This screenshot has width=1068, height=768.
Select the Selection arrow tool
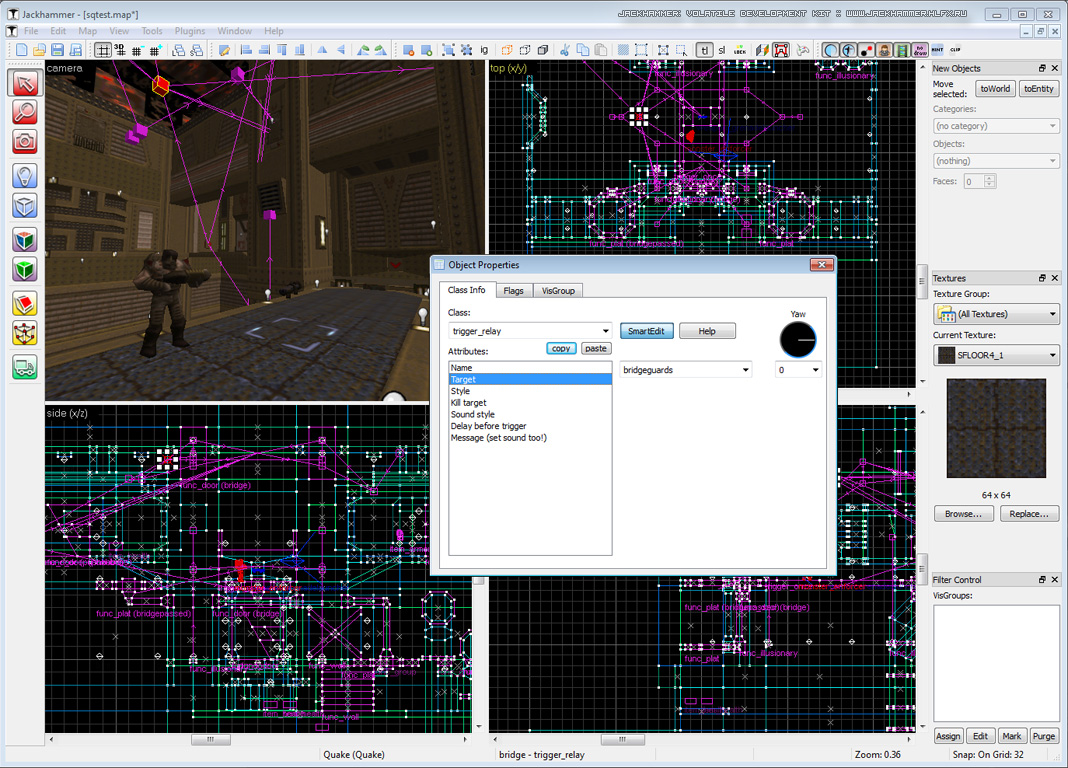pyautogui.click(x=25, y=83)
